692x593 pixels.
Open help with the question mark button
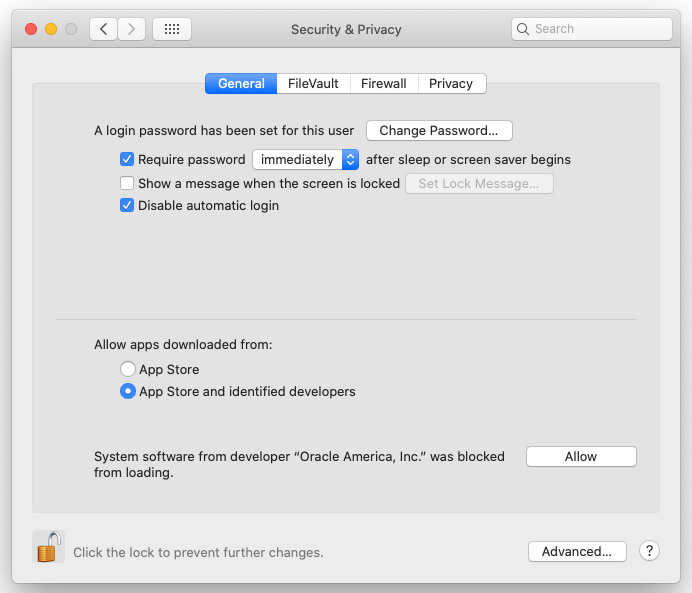coord(649,551)
